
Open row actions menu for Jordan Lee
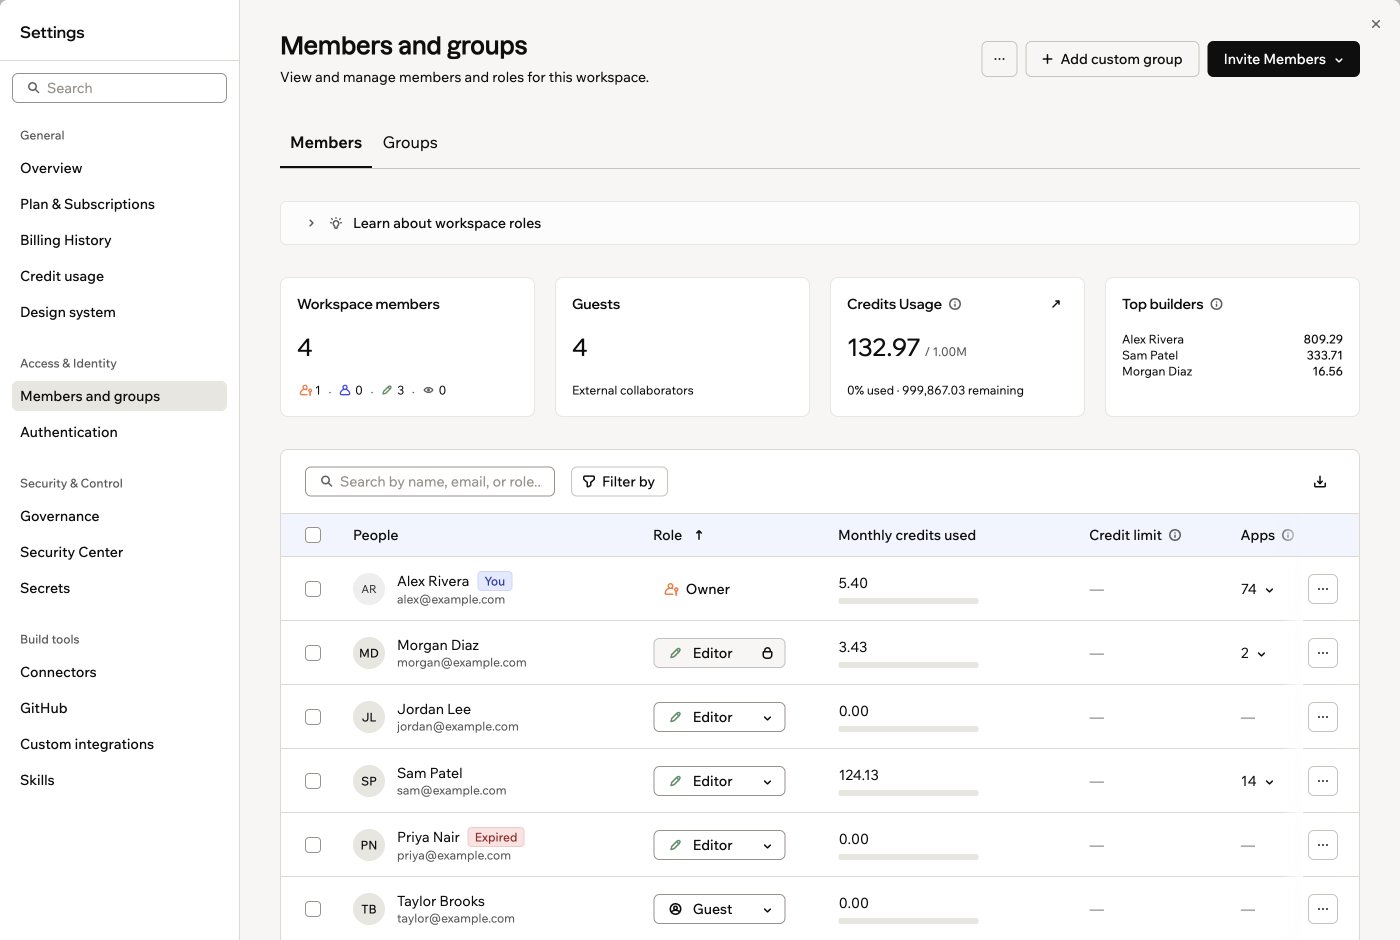point(1323,717)
